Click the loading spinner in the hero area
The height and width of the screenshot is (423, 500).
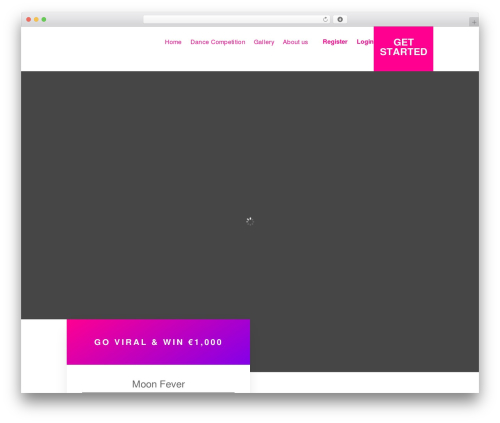click(x=250, y=221)
